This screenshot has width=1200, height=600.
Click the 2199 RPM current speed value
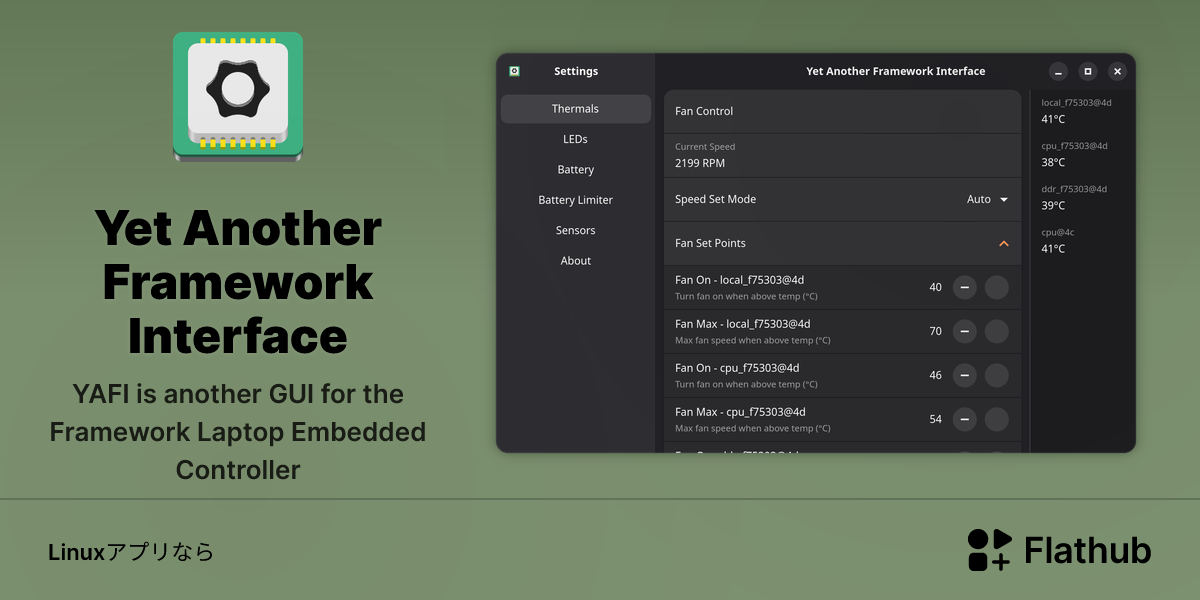click(x=700, y=163)
